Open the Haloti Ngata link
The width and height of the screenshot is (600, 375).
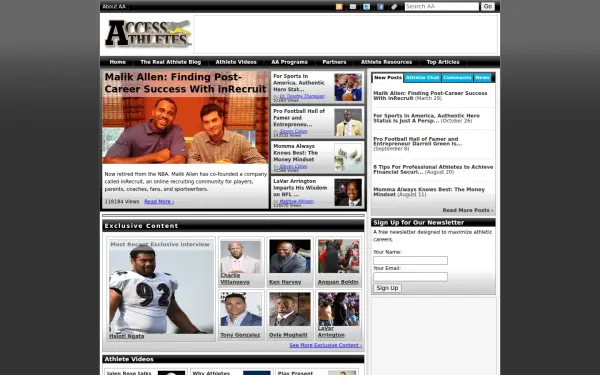coord(127,336)
